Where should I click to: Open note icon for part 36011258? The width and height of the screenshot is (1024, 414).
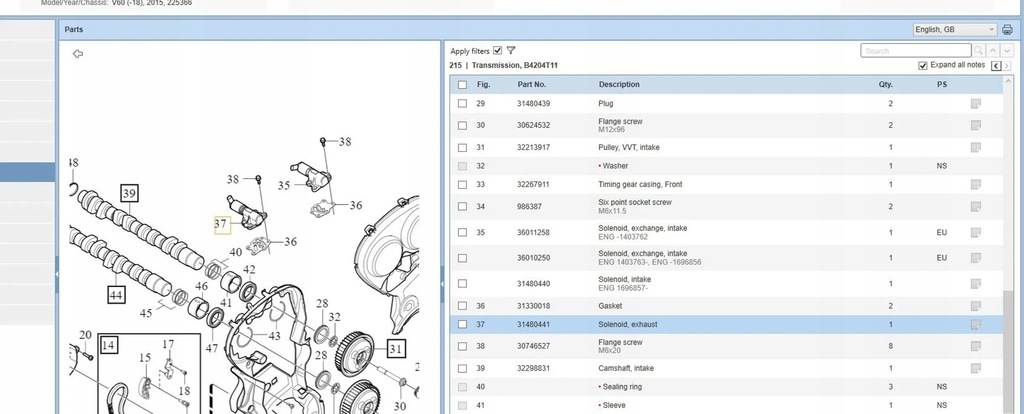click(x=976, y=232)
